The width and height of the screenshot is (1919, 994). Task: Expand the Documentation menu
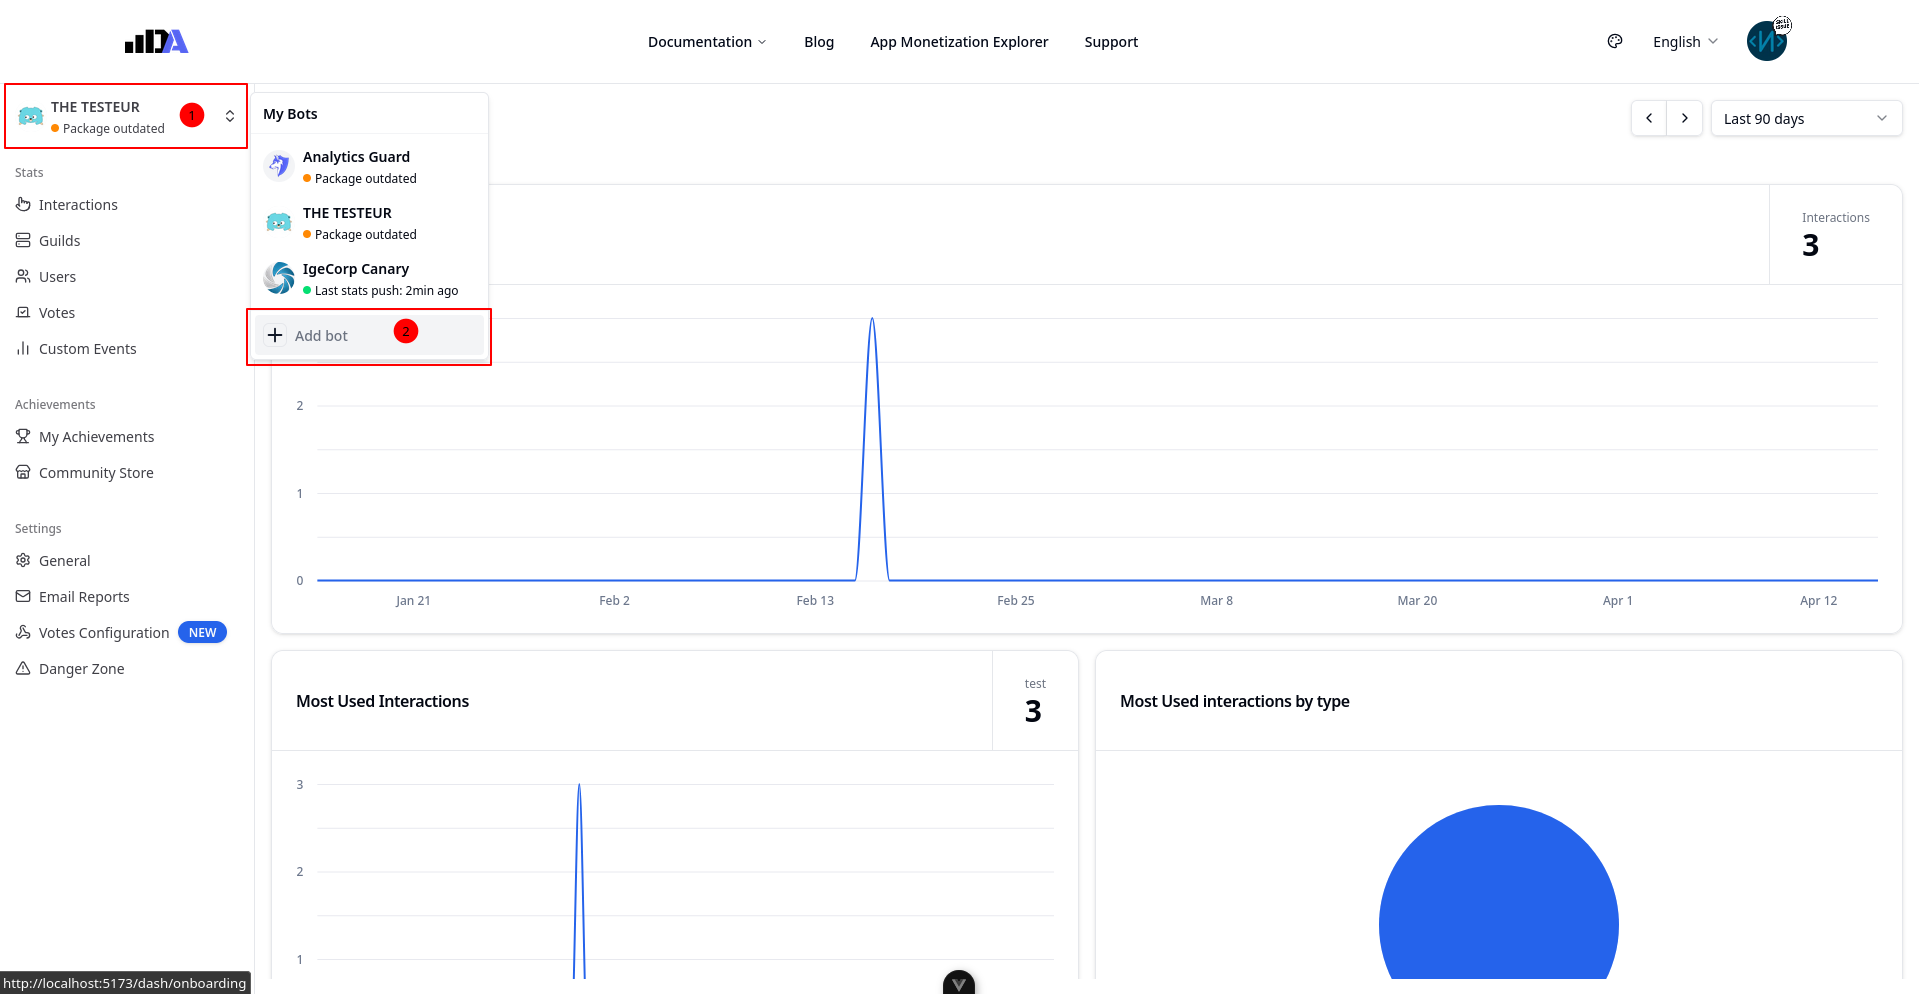point(706,42)
